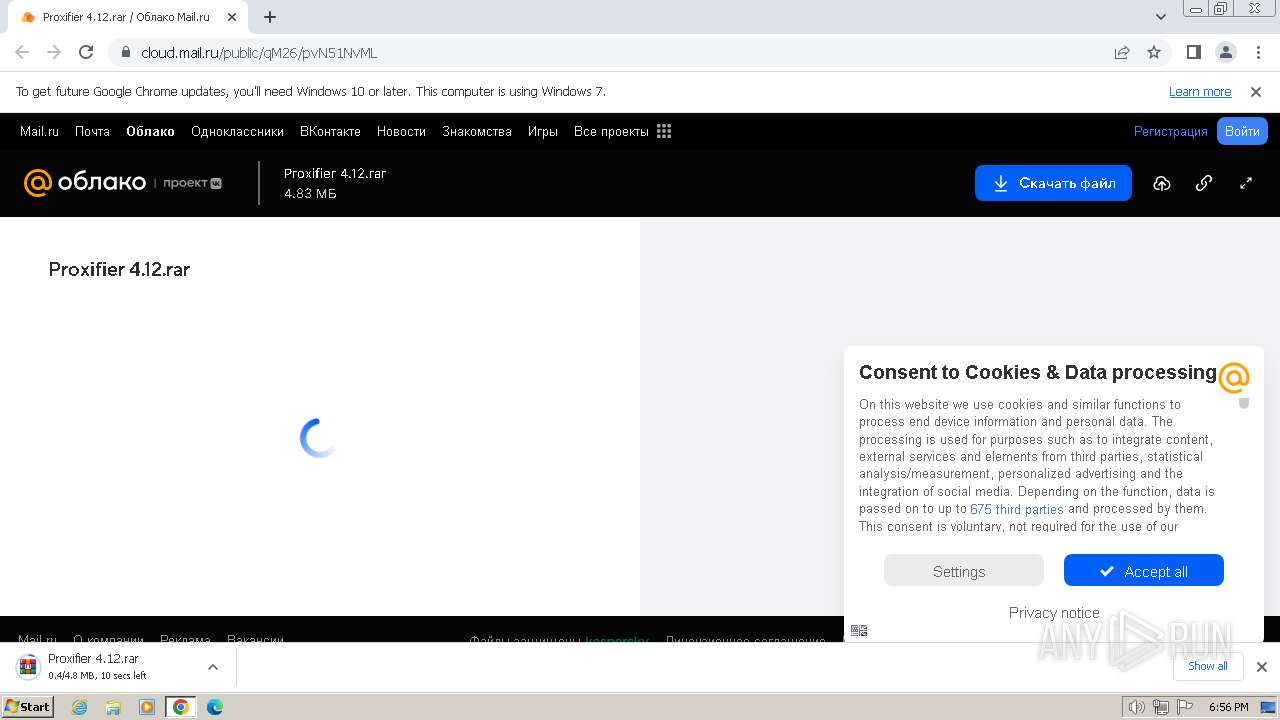The width and height of the screenshot is (1280, 720).
Task: Bookmark this page with the star icon
Action: click(x=1154, y=53)
